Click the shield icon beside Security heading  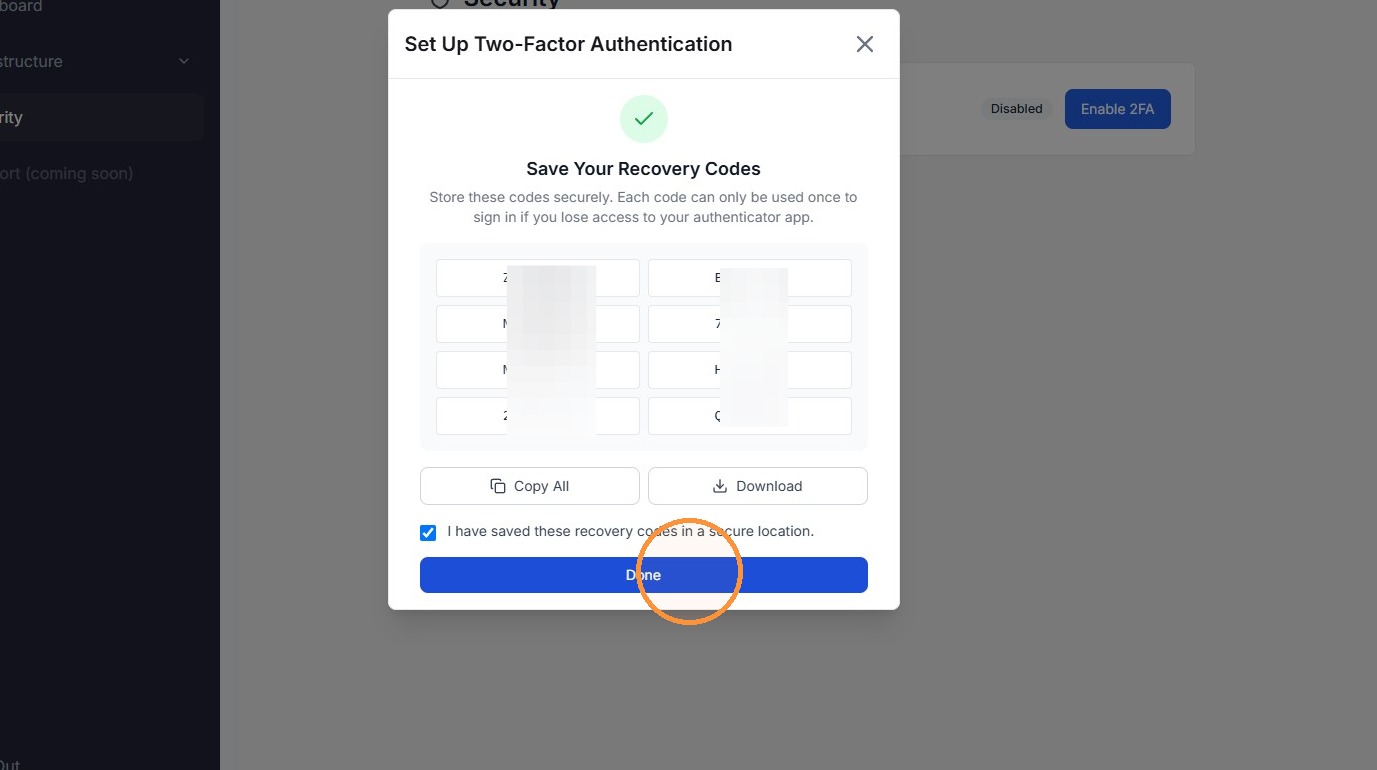[439, 3]
